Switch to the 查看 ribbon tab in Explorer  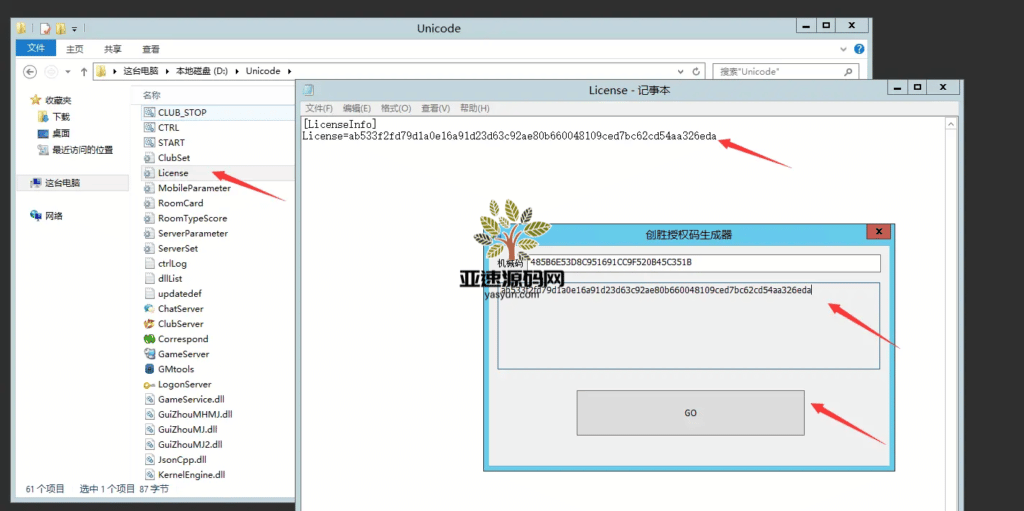click(151, 48)
